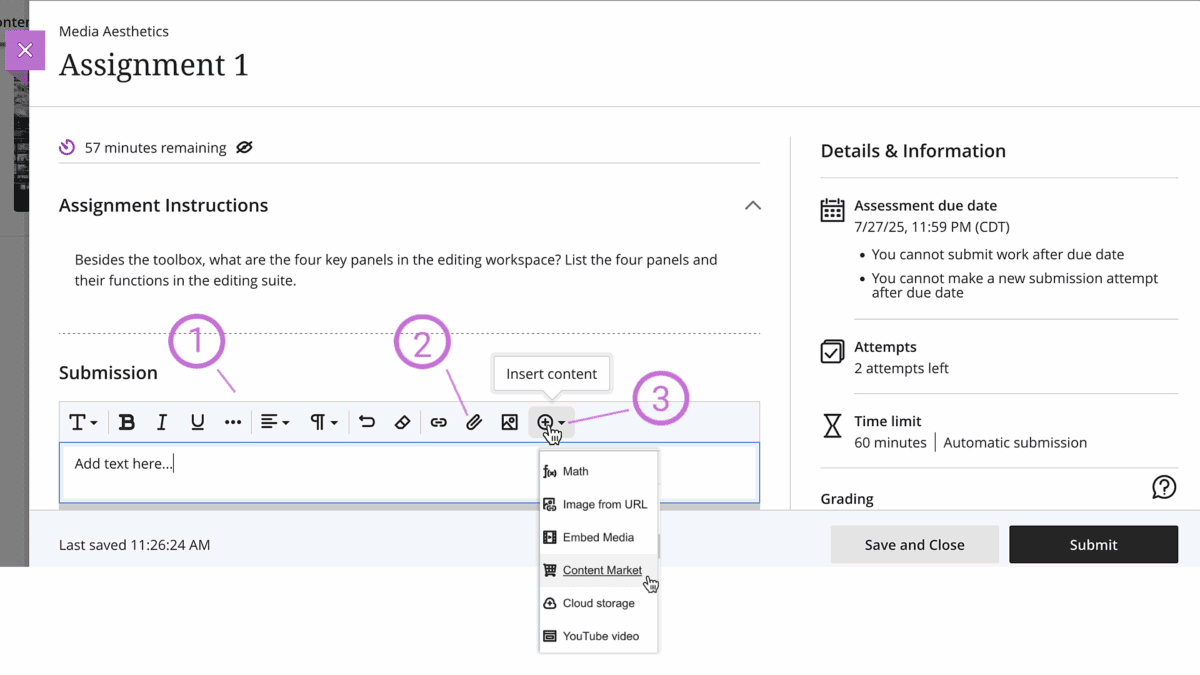Click the undo arrow icon

pyautogui.click(x=367, y=422)
